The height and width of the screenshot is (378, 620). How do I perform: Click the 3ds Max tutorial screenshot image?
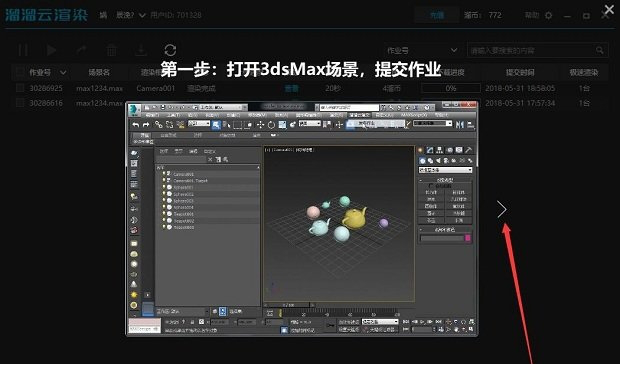click(x=302, y=219)
